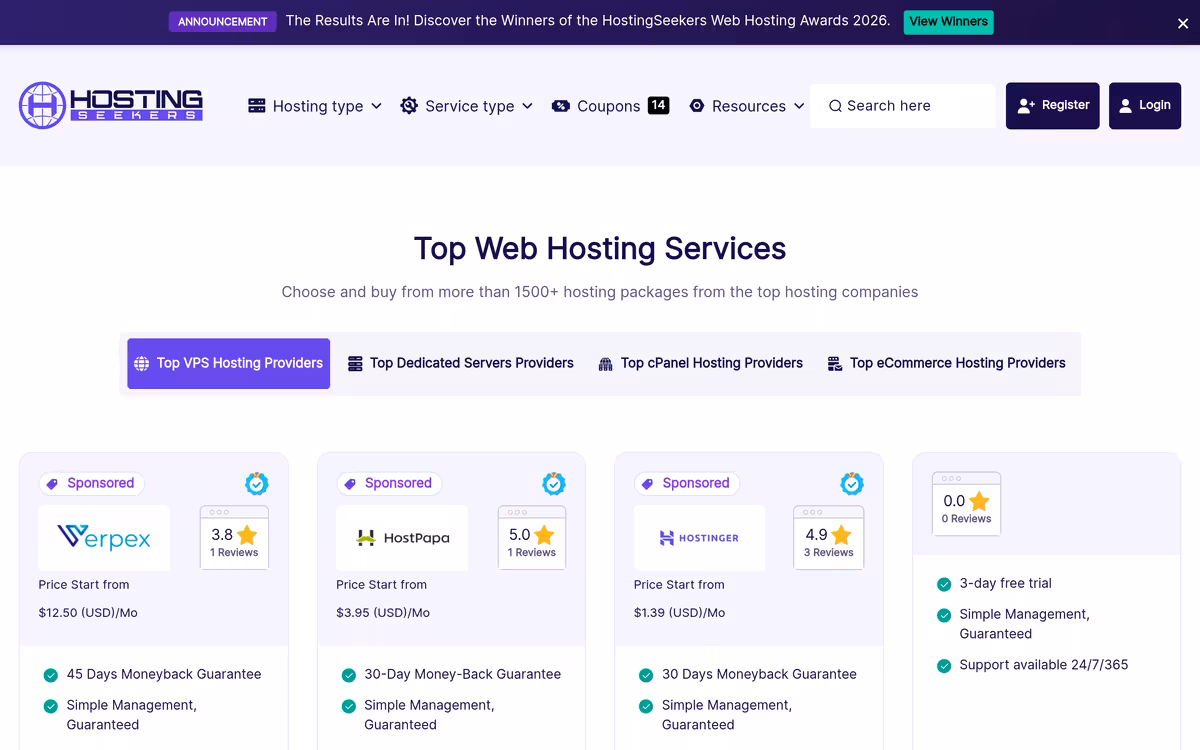1200x750 pixels.
Task: Click the Login button
Action: (x=1145, y=105)
